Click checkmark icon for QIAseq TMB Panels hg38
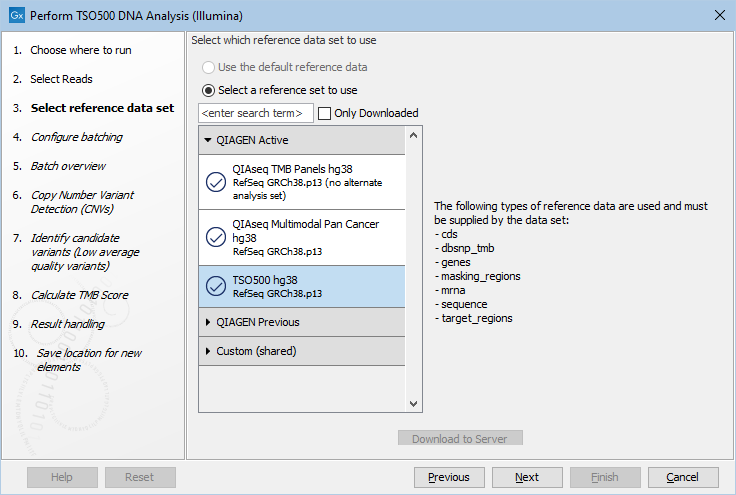Screen dimensions: 736x495 tap(215, 182)
